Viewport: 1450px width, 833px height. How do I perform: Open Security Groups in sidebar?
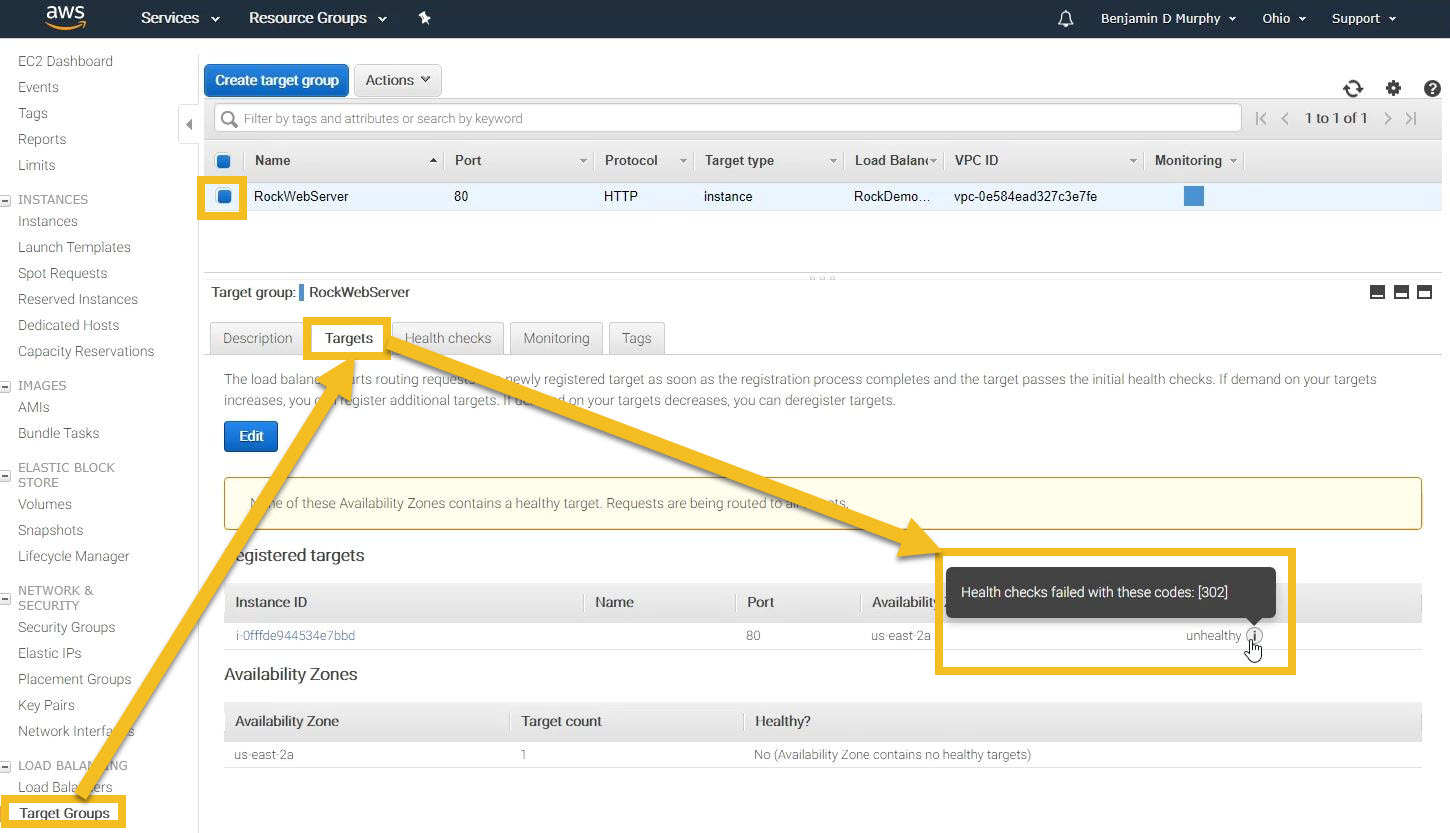tap(66, 627)
